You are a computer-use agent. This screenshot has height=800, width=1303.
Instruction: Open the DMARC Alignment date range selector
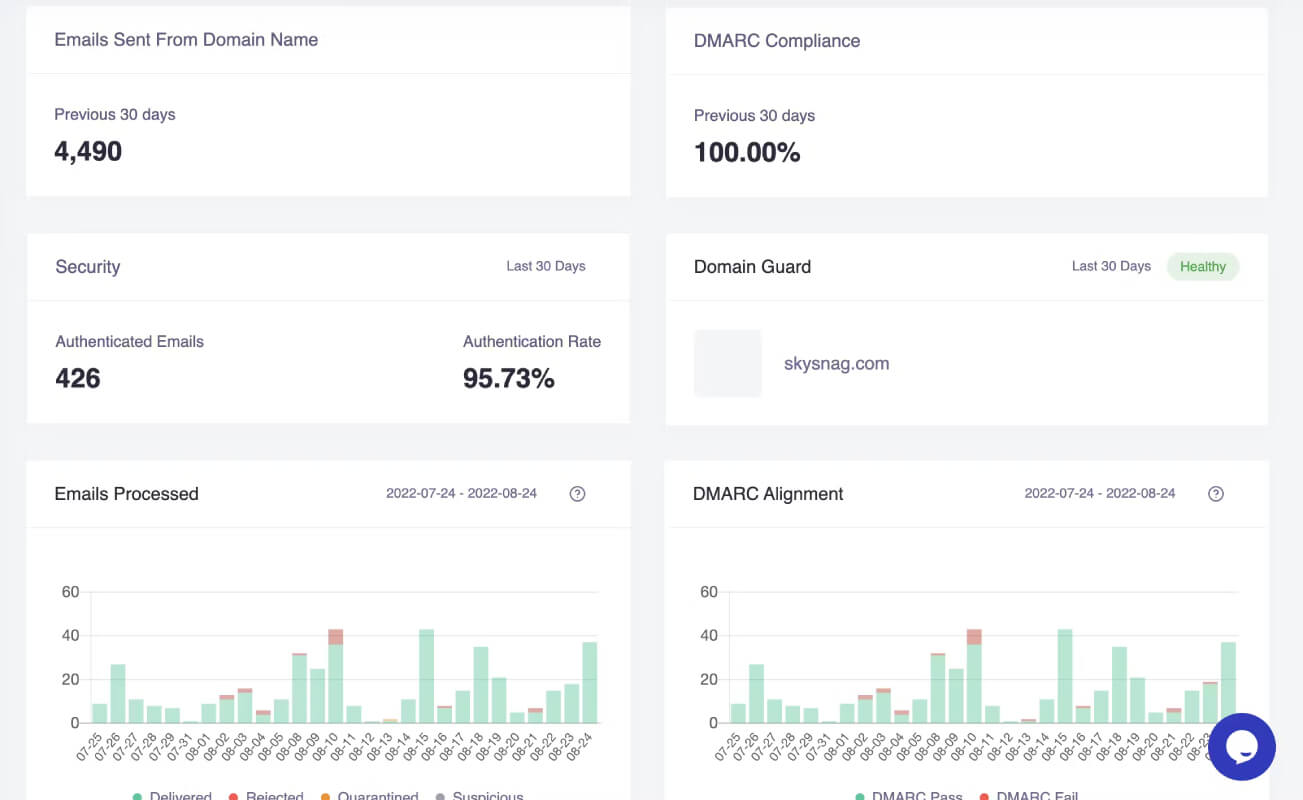coord(1100,494)
